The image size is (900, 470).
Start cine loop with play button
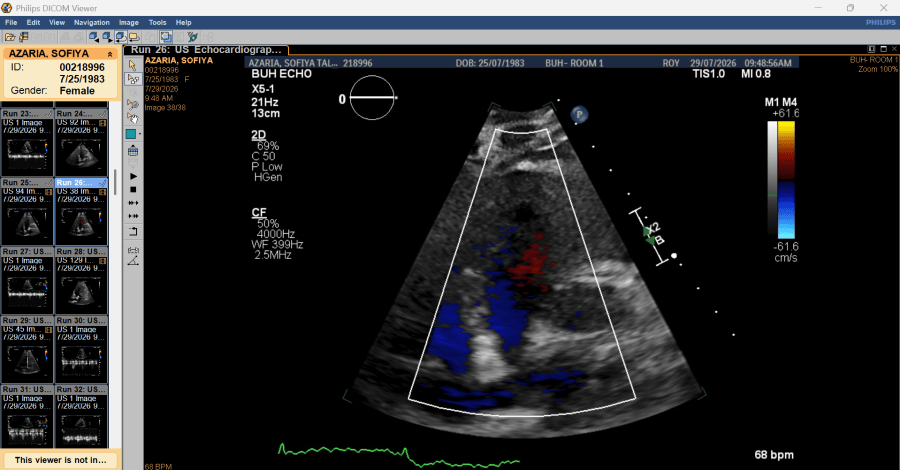pyautogui.click(x=133, y=176)
